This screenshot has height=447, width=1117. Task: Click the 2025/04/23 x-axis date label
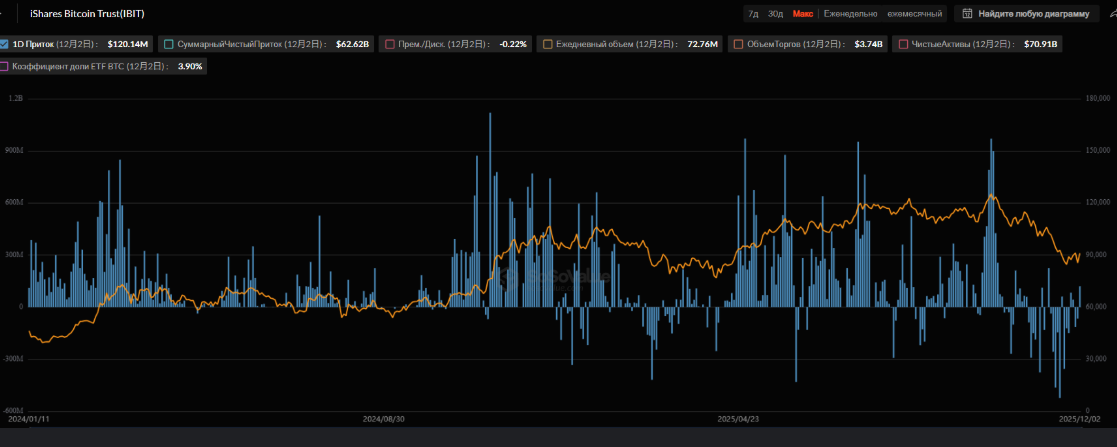pyautogui.click(x=739, y=419)
